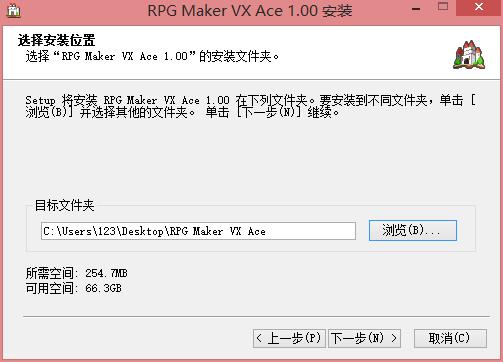Click the window title RPG Maker VX Ace 1.00 安装
Screen dimensions: 503x362
[x=250, y=11]
